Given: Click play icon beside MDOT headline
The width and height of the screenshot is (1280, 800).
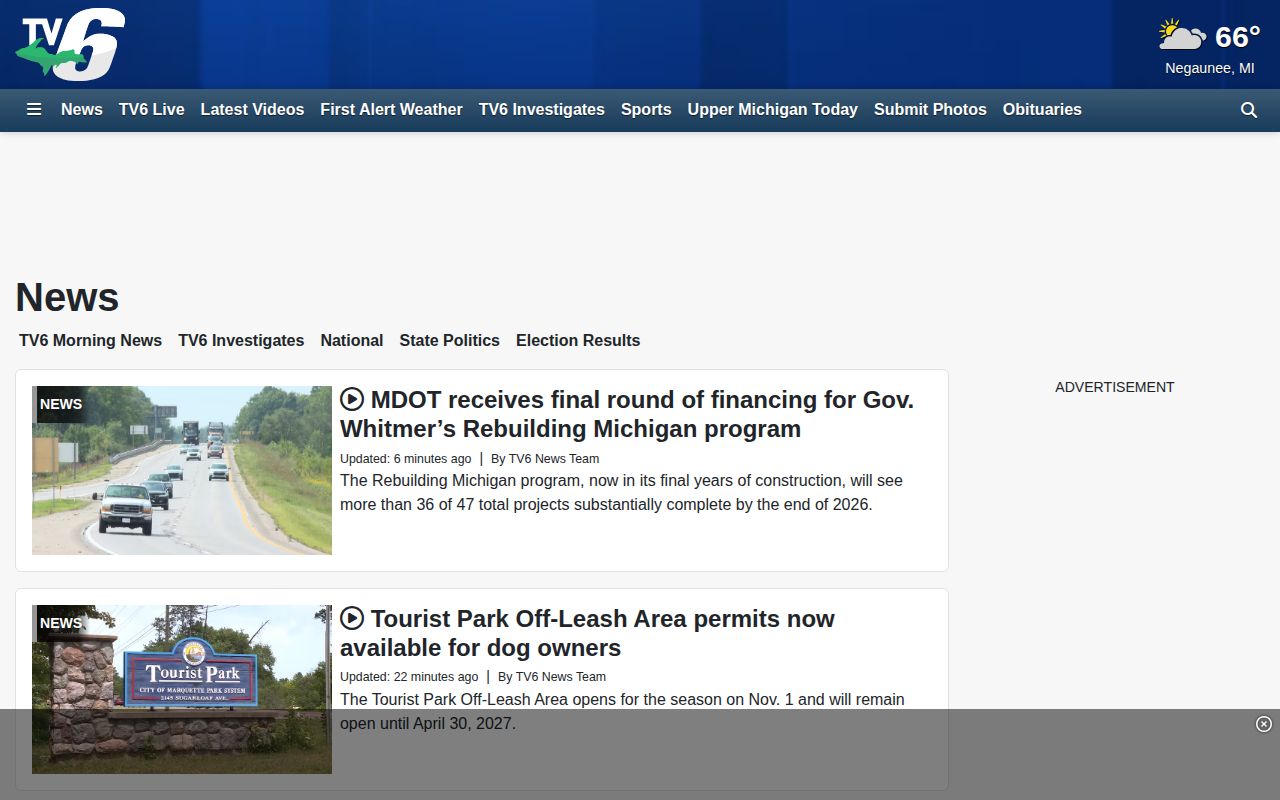Looking at the screenshot, I should pos(352,400).
